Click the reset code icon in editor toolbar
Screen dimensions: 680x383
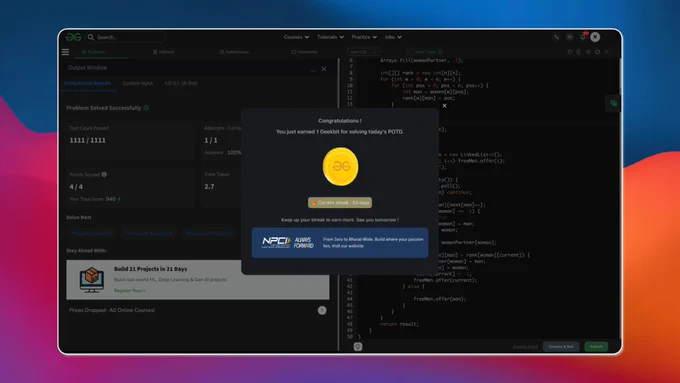click(x=598, y=52)
